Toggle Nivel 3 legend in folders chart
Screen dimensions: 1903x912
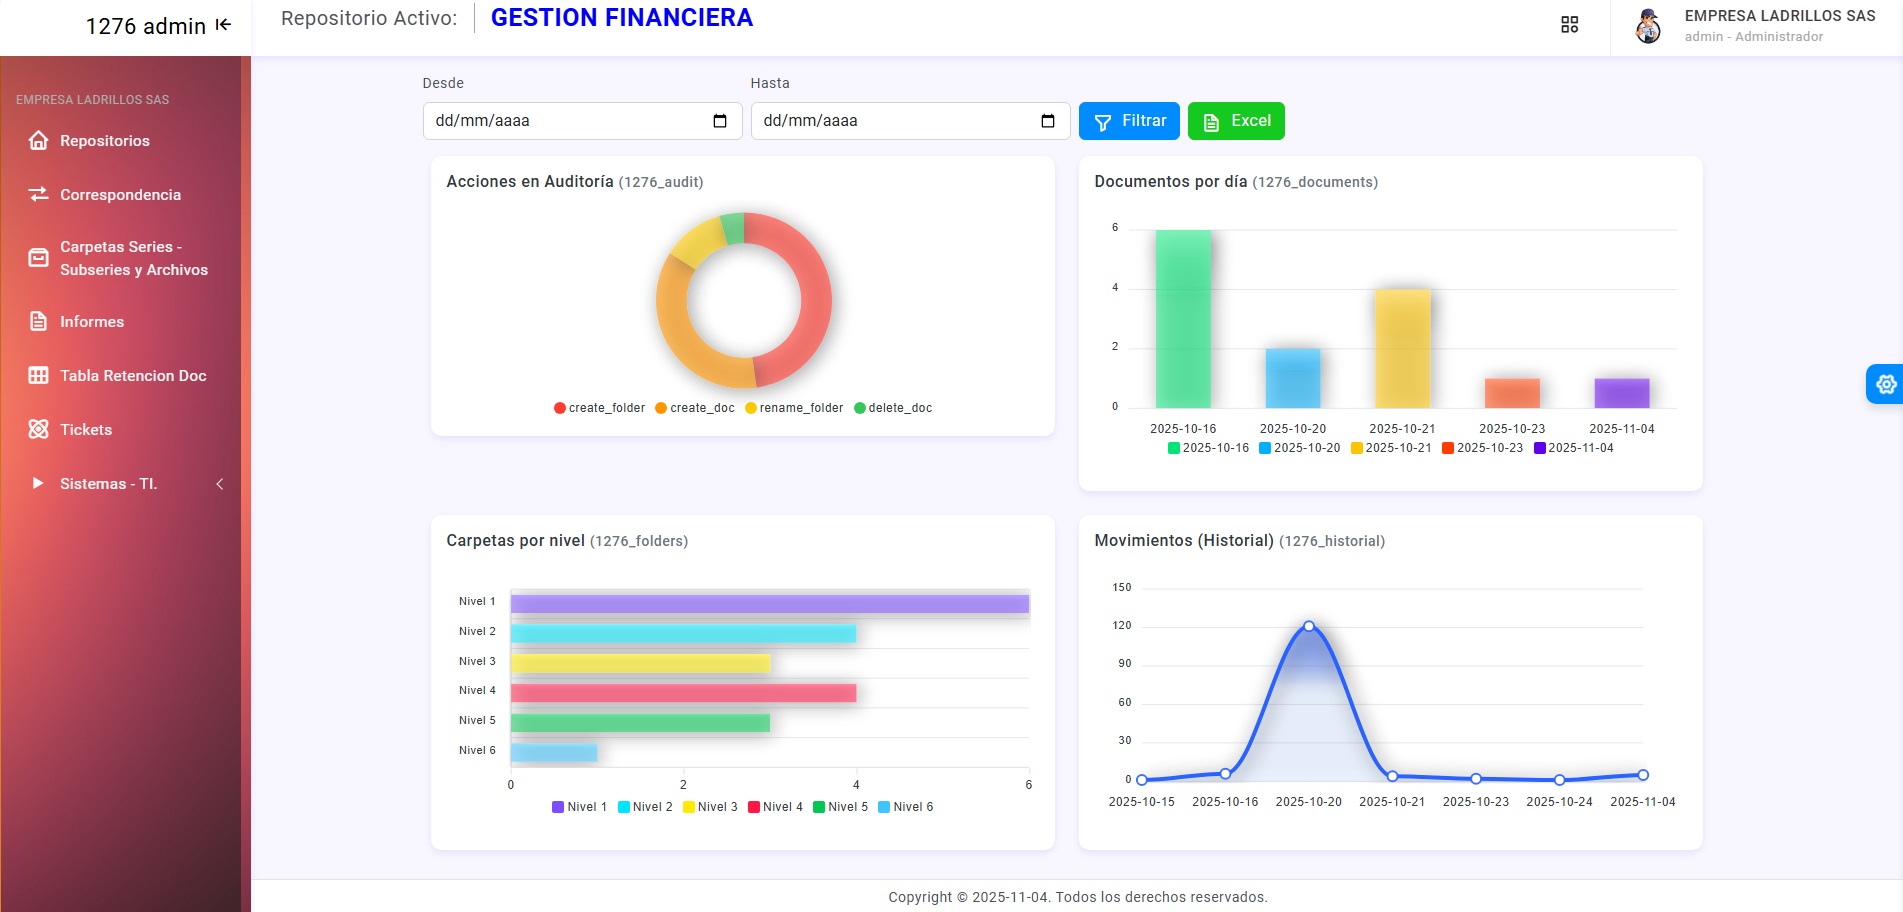[710, 807]
